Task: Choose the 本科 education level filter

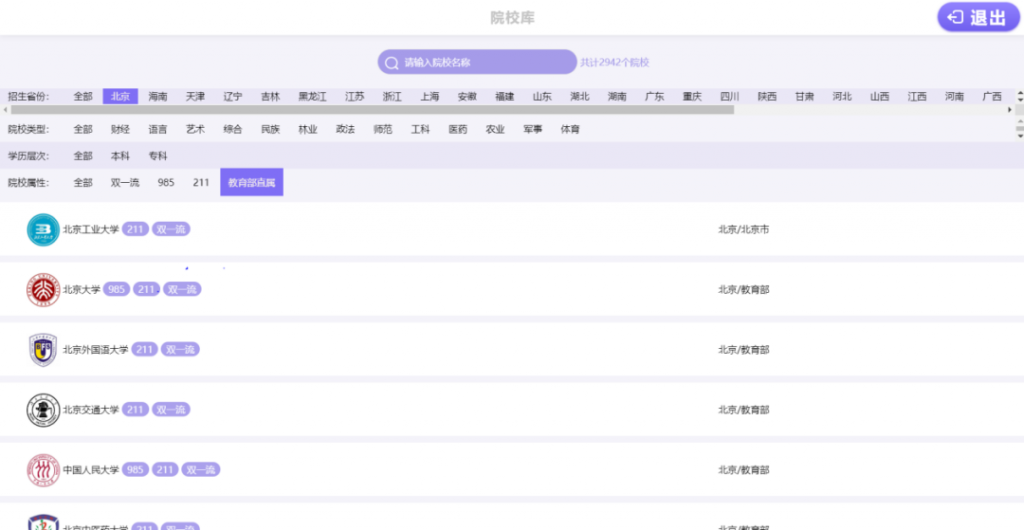Action: coord(120,156)
